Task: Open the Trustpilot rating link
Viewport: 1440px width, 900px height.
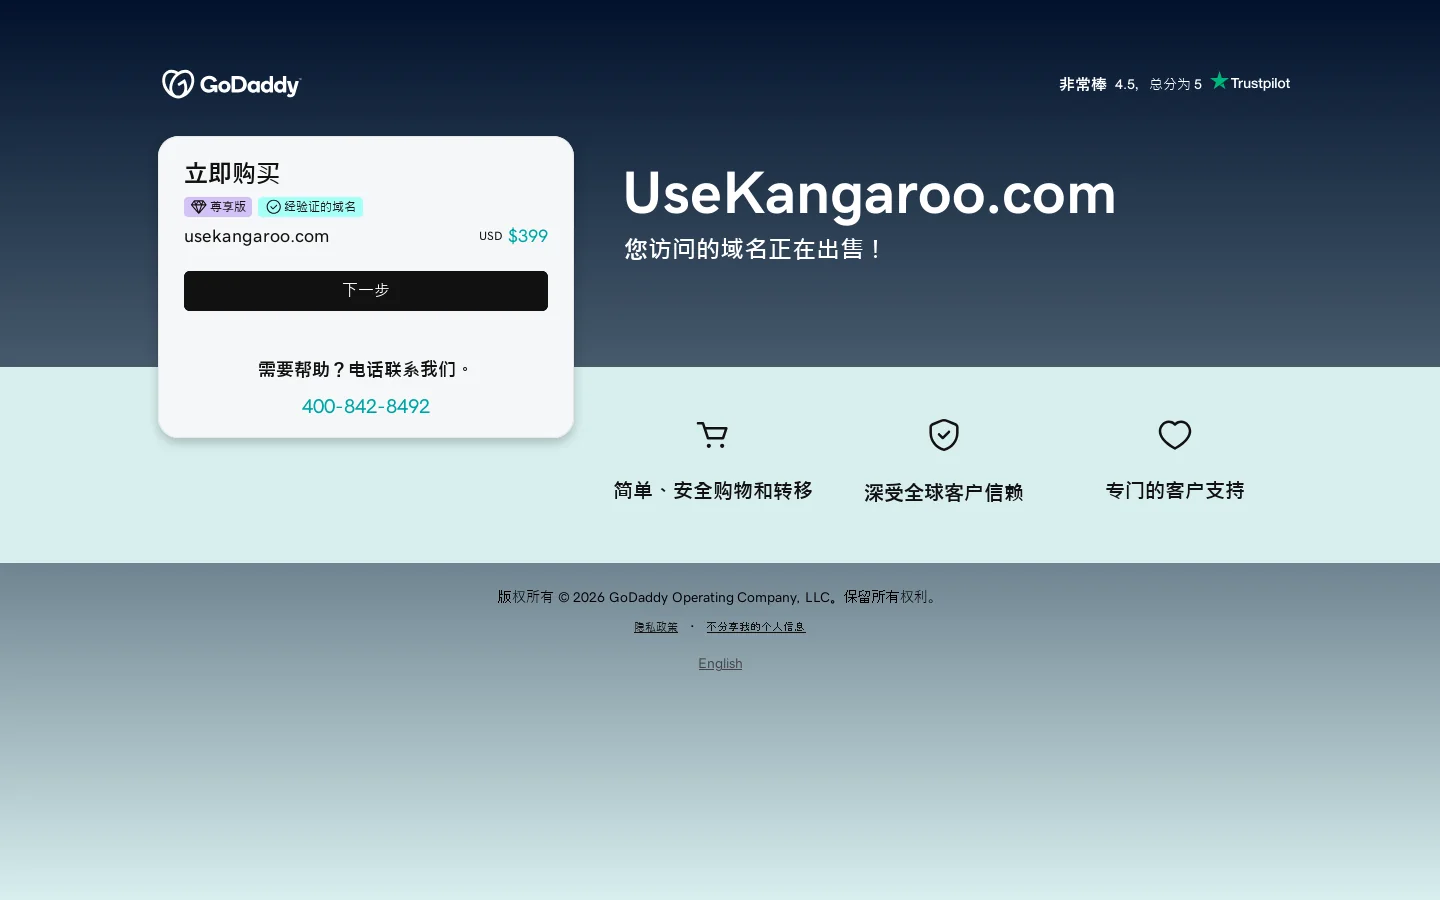Action: tap(1175, 83)
